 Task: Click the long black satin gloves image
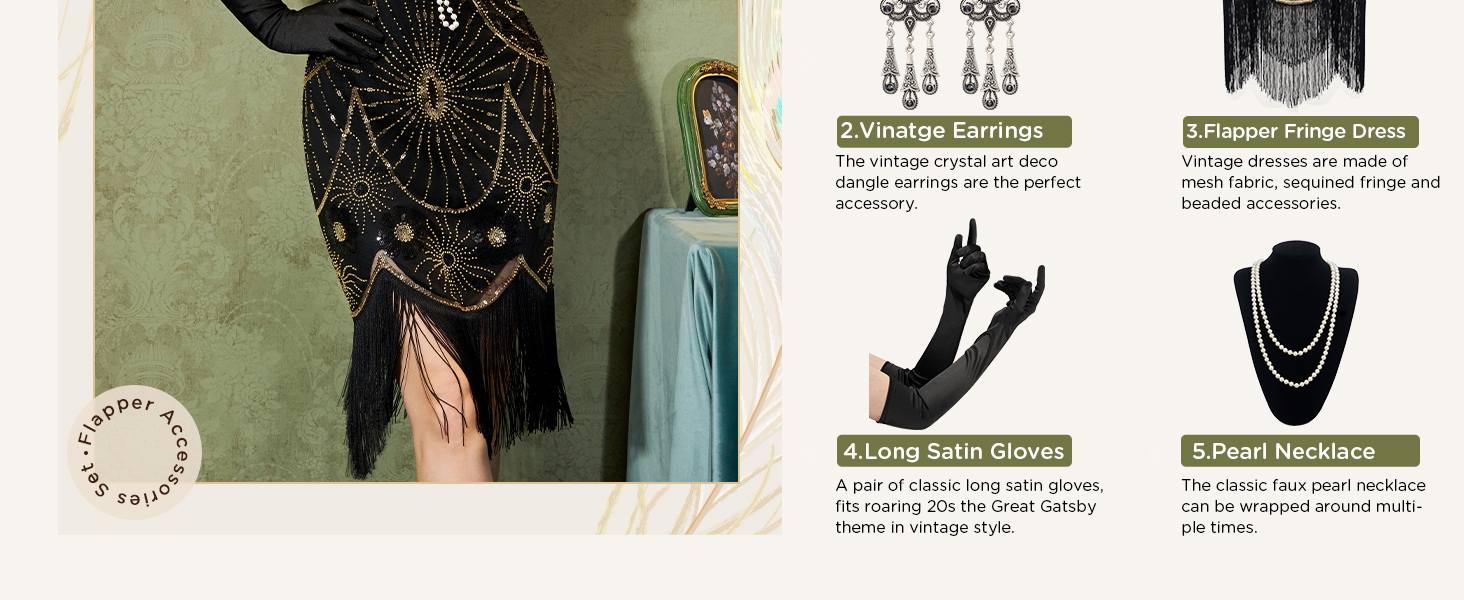coord(957,325)
